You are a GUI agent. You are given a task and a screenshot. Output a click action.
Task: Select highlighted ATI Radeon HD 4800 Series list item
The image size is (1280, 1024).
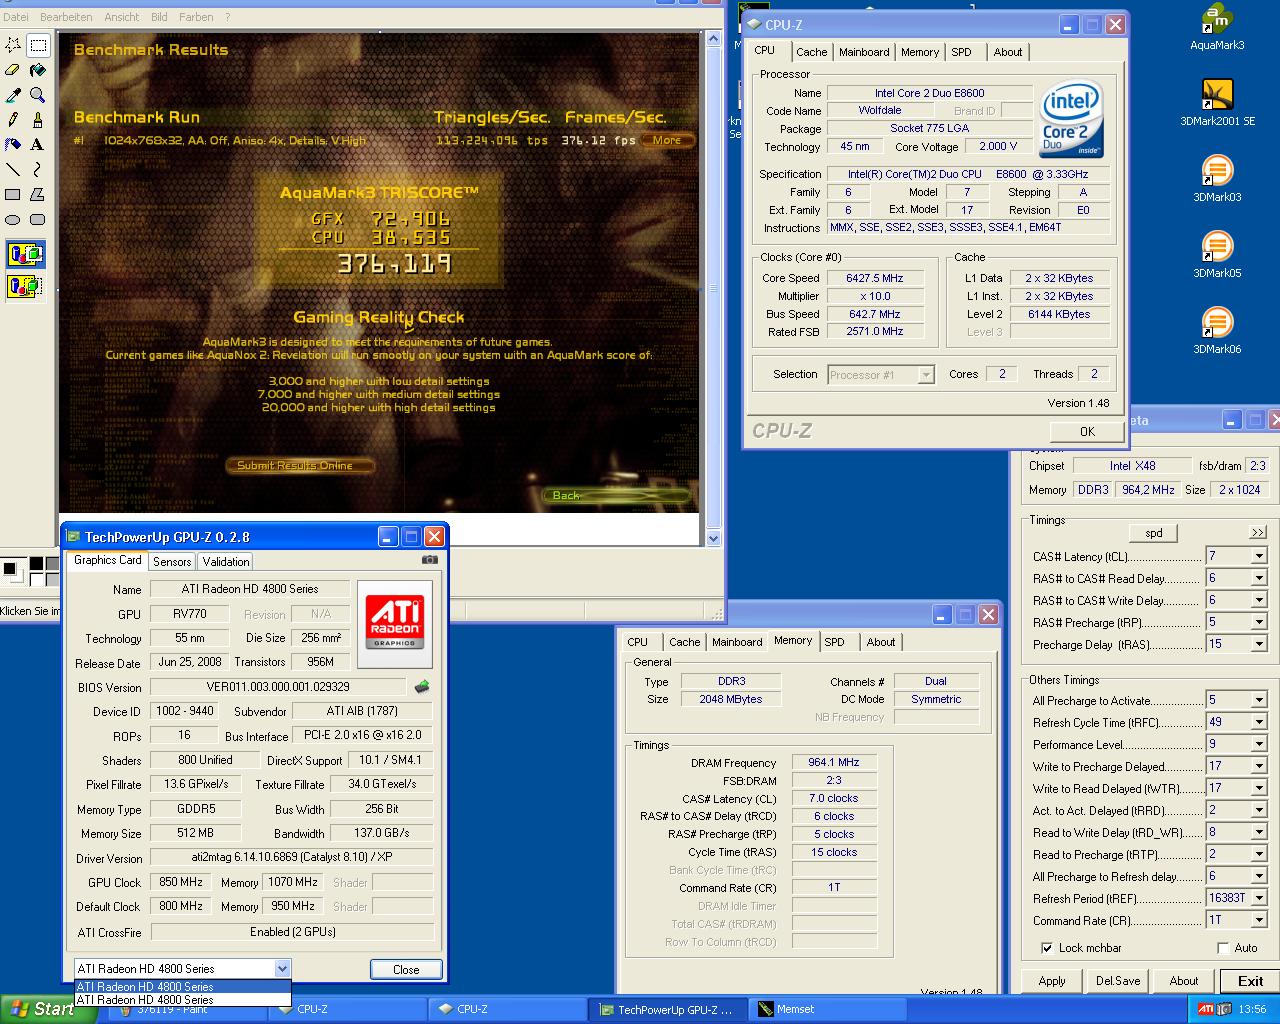(183, 987)
